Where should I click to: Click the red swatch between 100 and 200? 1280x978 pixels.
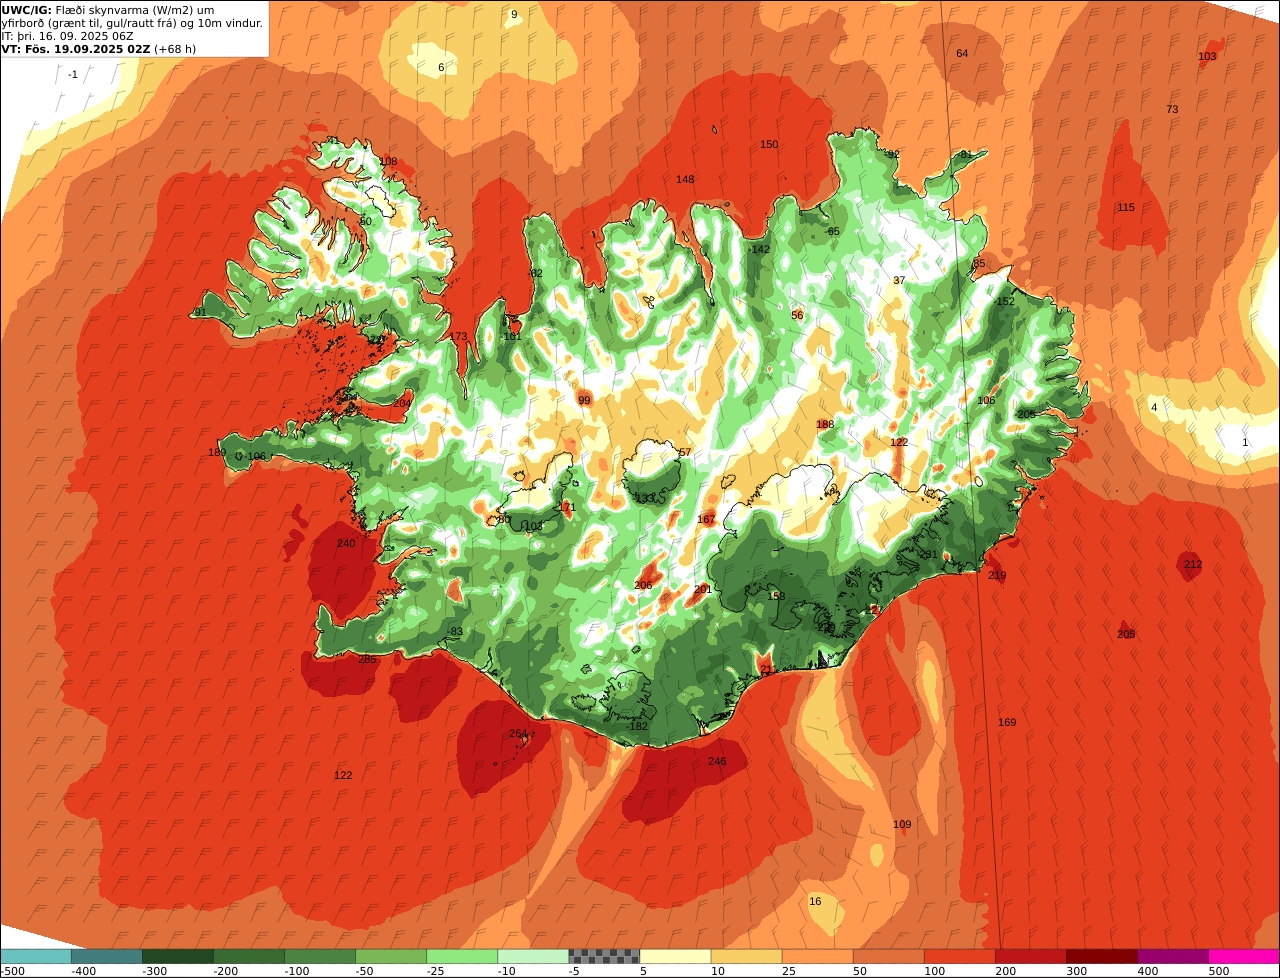pyautogui.click(x=959, y=956)
